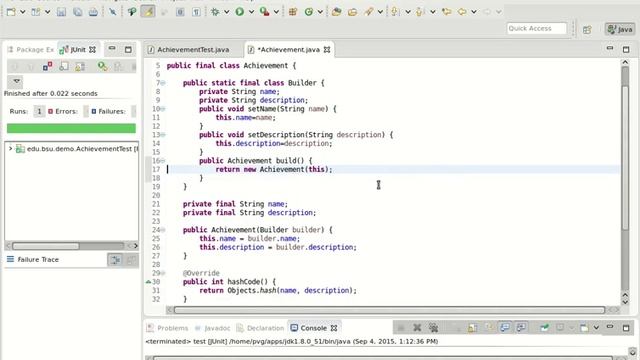Viewport: 640px width, 360px height.
Task: Click Remove Launch X icon in Console
Action: pyautogui.click(x=417, y=327)
